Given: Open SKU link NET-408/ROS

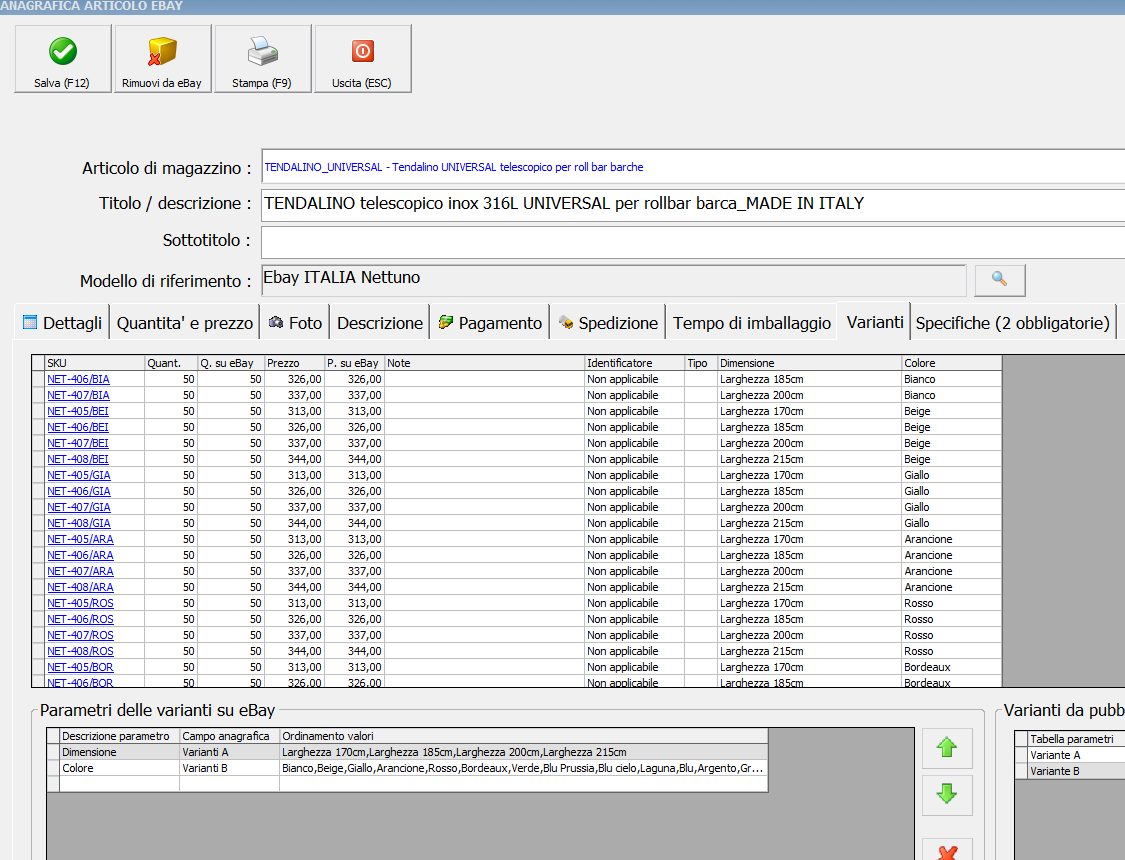Looking at the screenshot, I should pyautogui.click(x=80, y=651).
